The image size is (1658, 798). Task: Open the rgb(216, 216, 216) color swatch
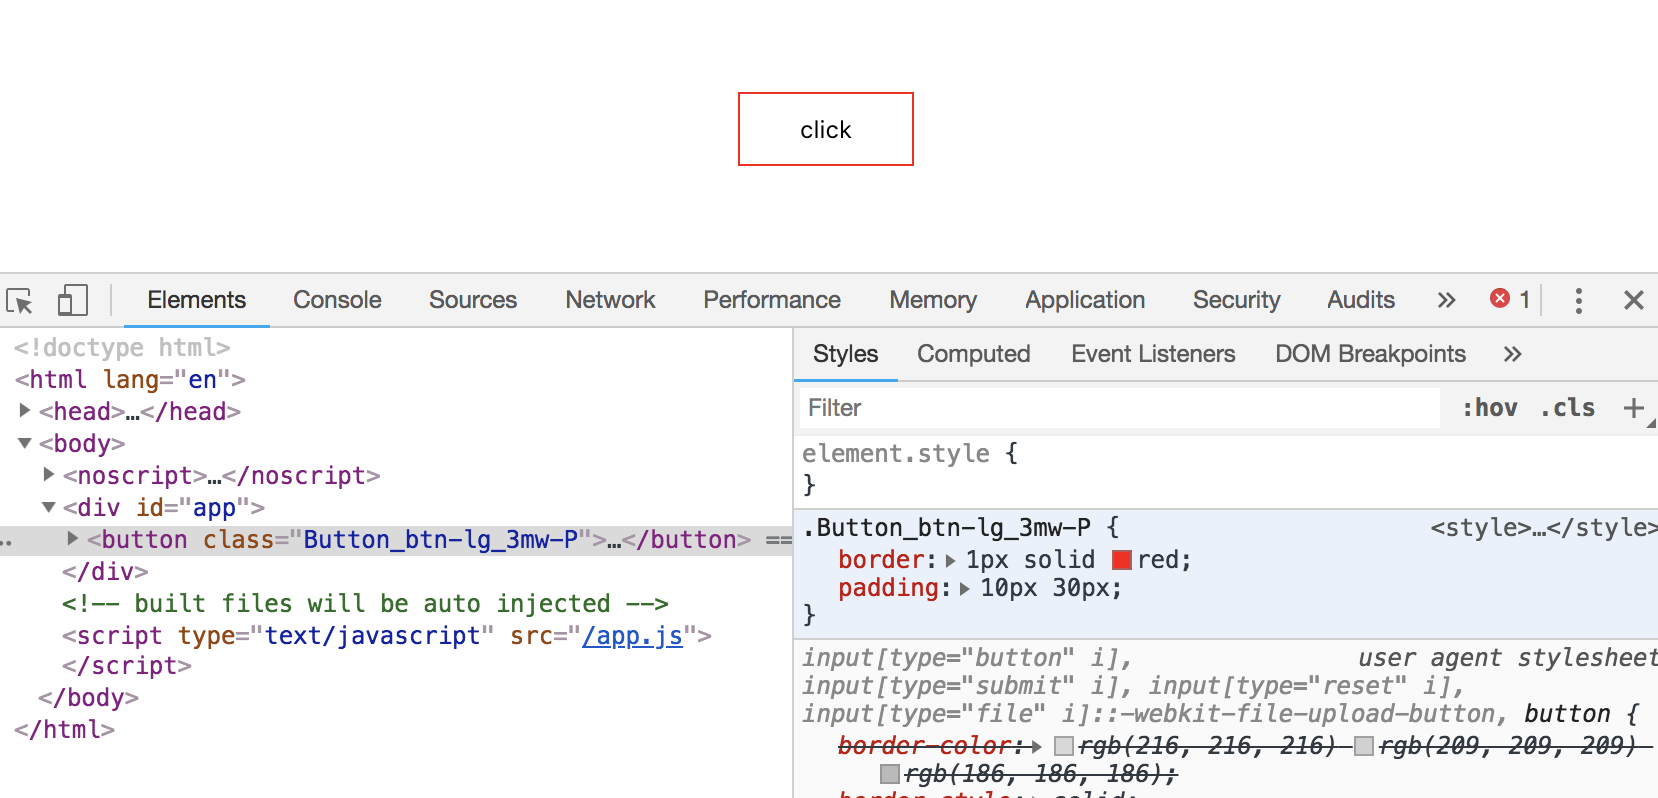(1064, 746)
